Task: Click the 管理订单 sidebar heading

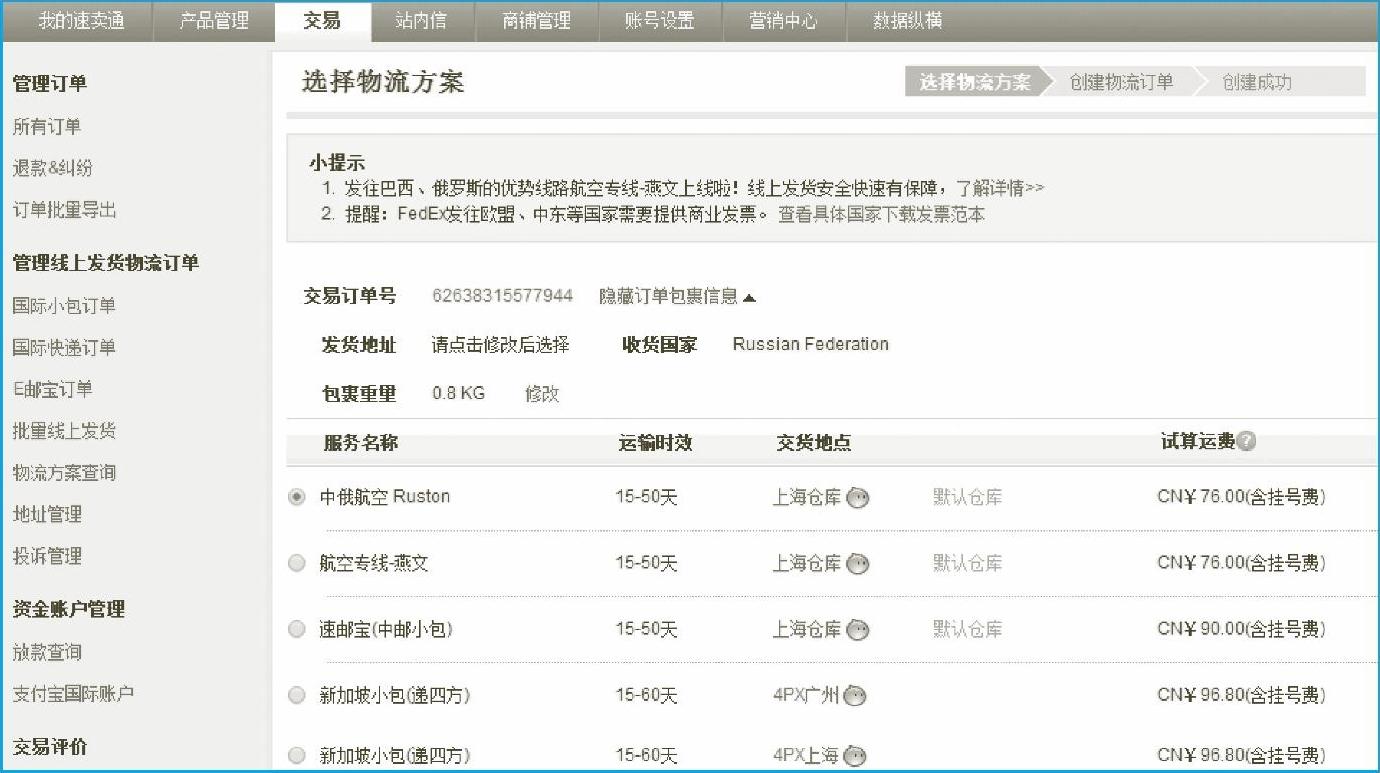Action: [x=50, y=84]
